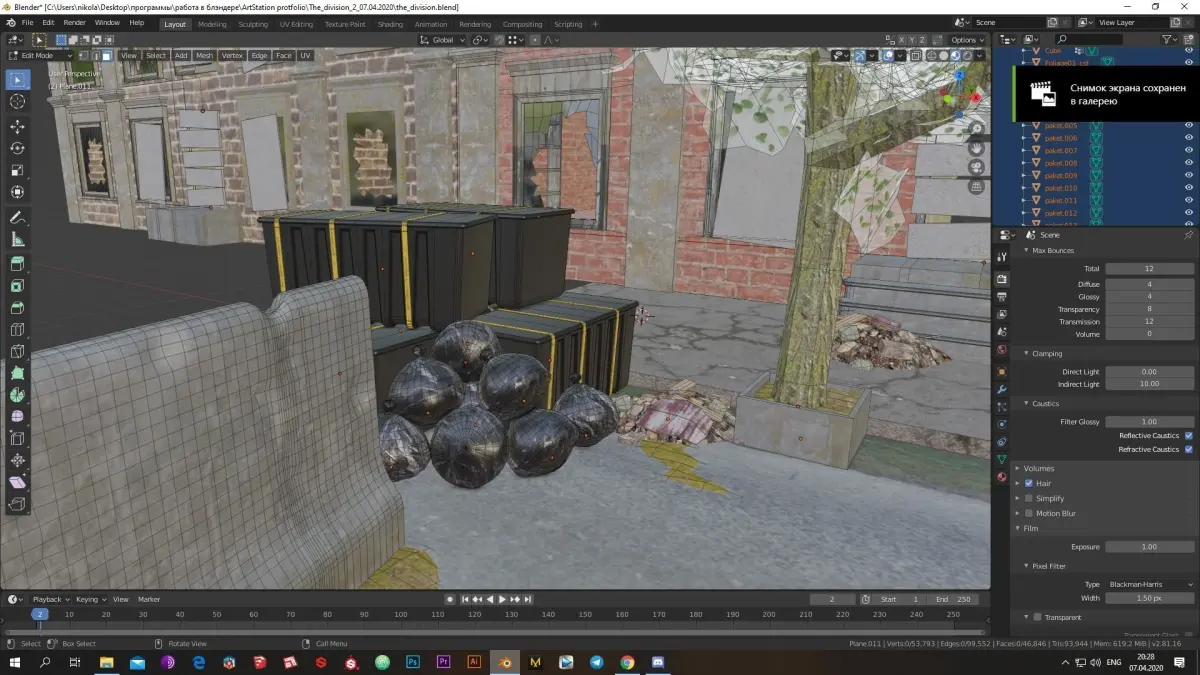Hide paket.008 in outliner
1200x675 pixels.
point(1189,163)
